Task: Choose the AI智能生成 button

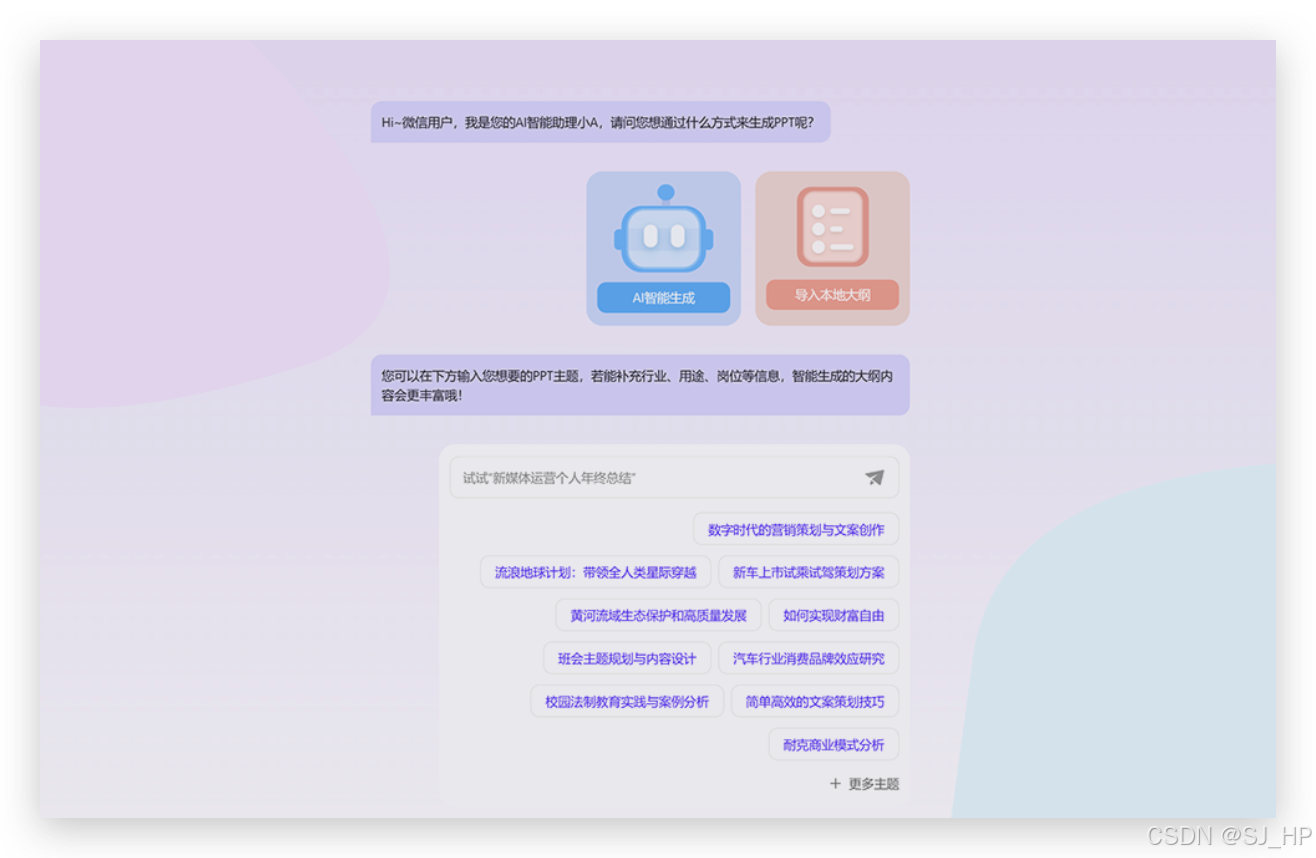Action: point(663,298)
